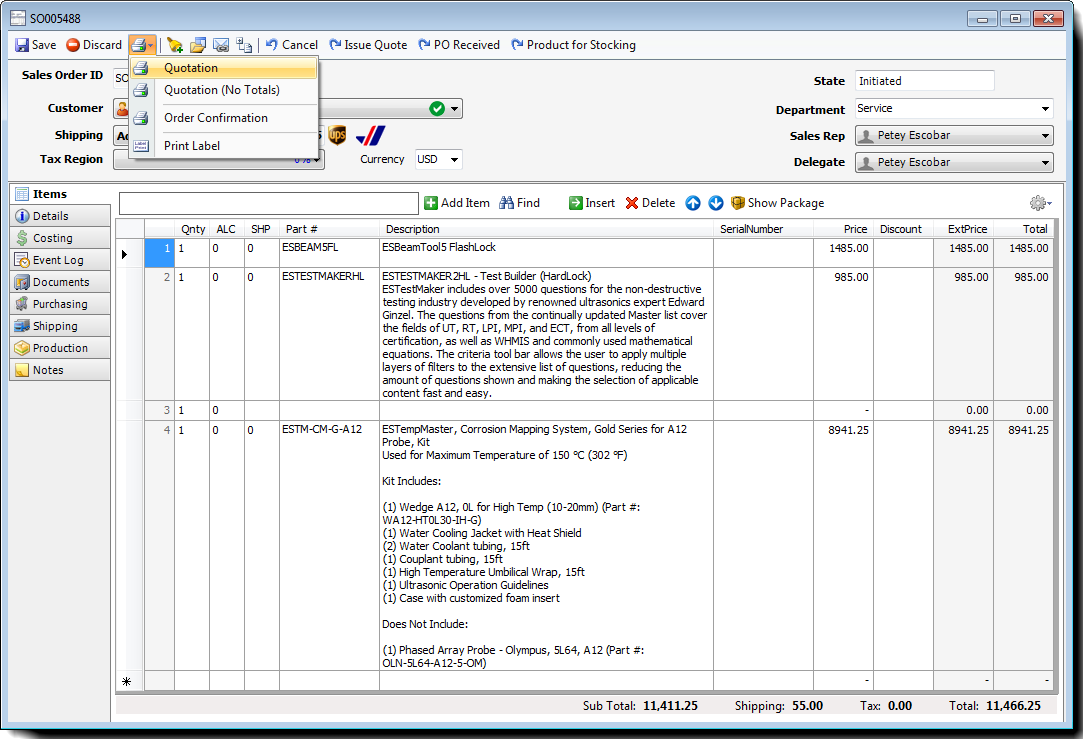Click the duplicate order toolbar icon
The height and width of the screenshot is (739, 1083).
tap(244, 45)
